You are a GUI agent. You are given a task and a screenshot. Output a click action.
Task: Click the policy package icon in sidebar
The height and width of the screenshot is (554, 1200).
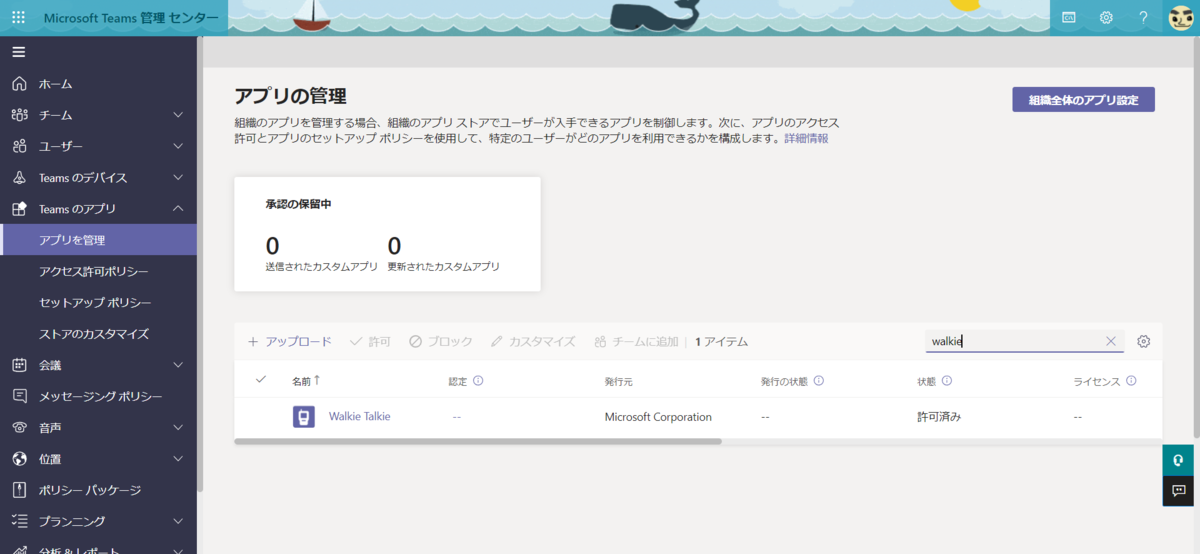tap(19, 490)
